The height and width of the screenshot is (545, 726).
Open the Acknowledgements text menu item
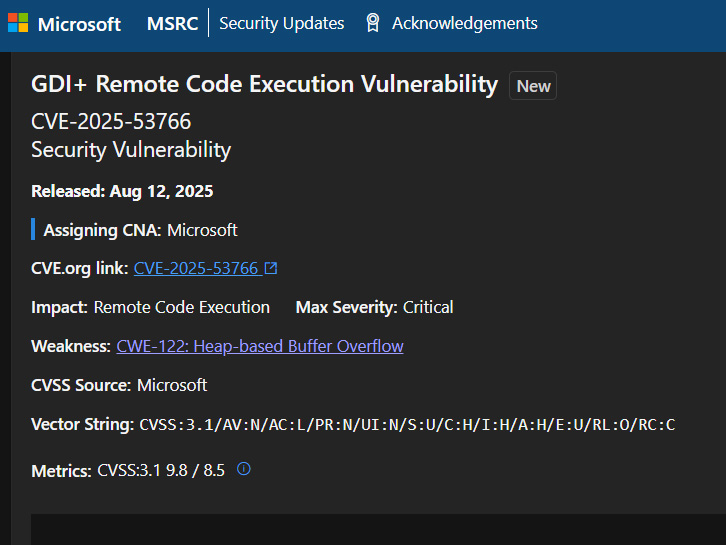coord(464,23)
